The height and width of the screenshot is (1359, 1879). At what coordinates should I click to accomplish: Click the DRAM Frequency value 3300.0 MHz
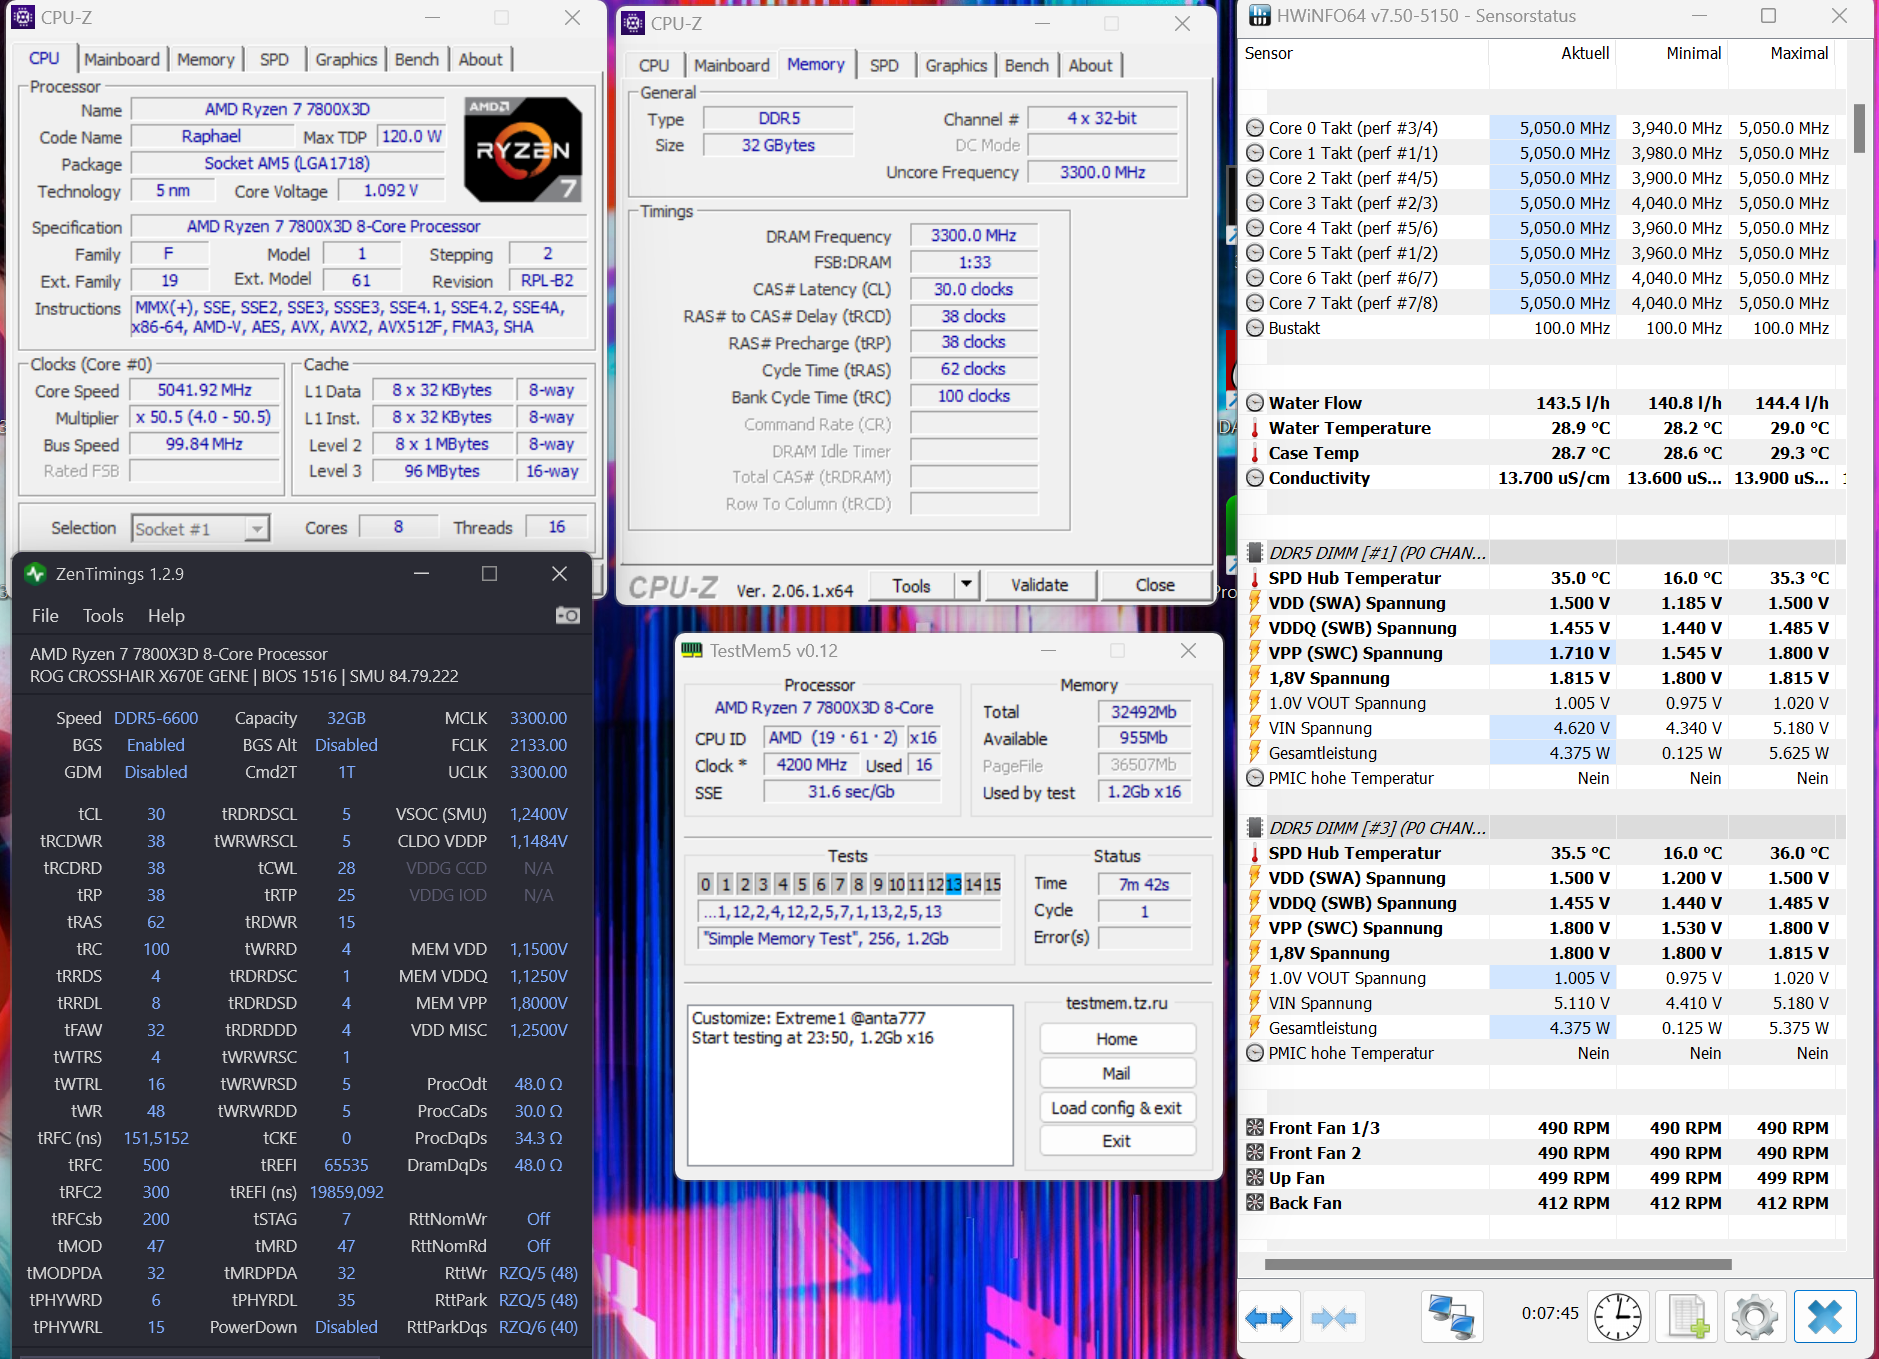click(x=973, y=235)
